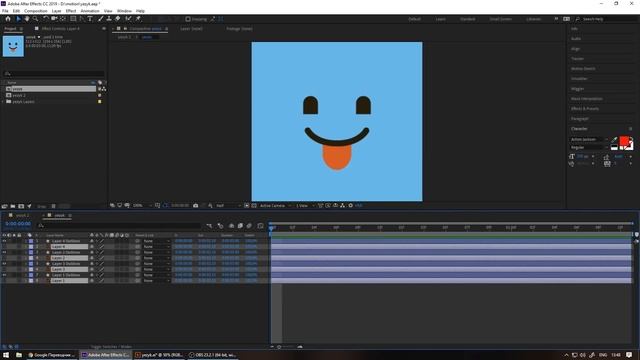Screen dimensions: 640x360
Task: Open the File menu
Action: tap(5, 11)
